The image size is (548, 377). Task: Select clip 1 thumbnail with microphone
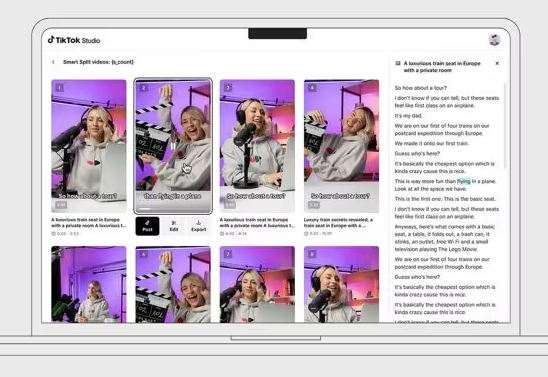pos(89,146)
